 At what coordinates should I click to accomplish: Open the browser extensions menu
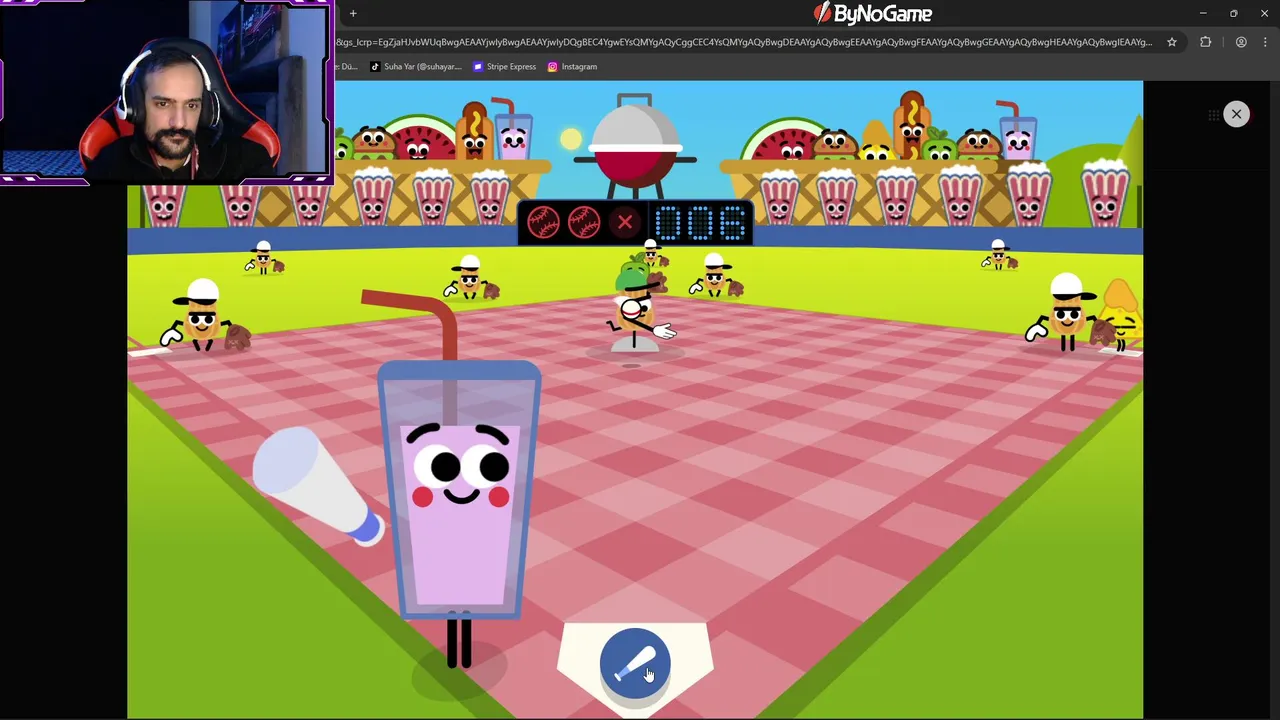(x=1205, y=42)
